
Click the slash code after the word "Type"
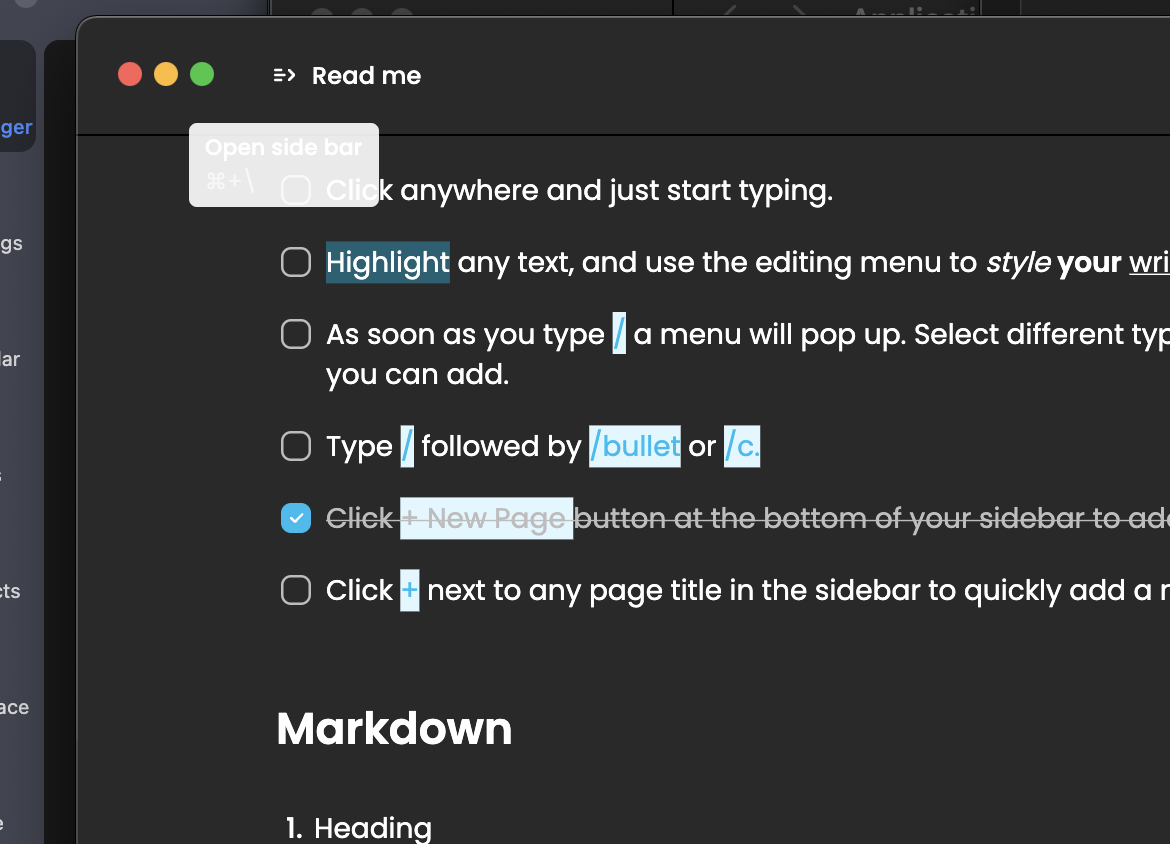click(x=407, y=446)
